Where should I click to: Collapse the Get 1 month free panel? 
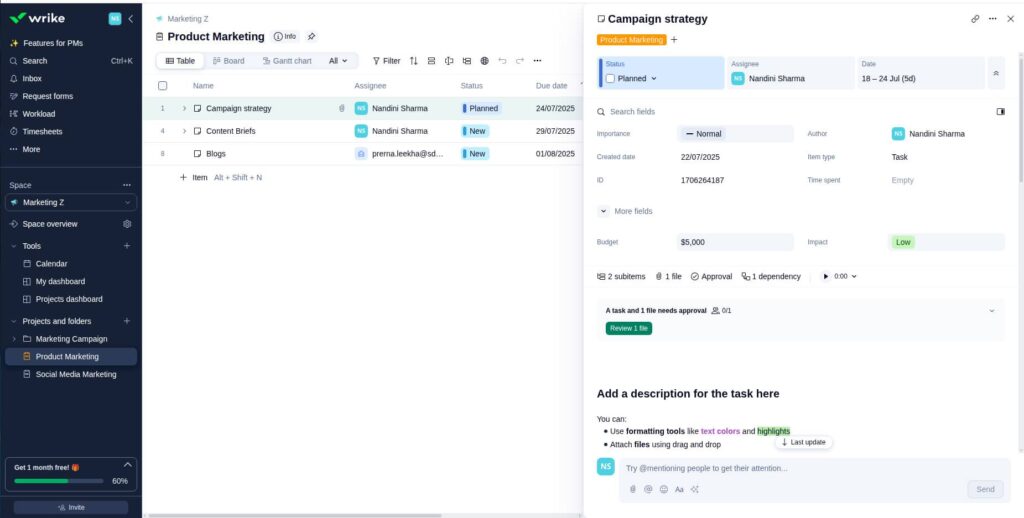(x=127, y=465)
